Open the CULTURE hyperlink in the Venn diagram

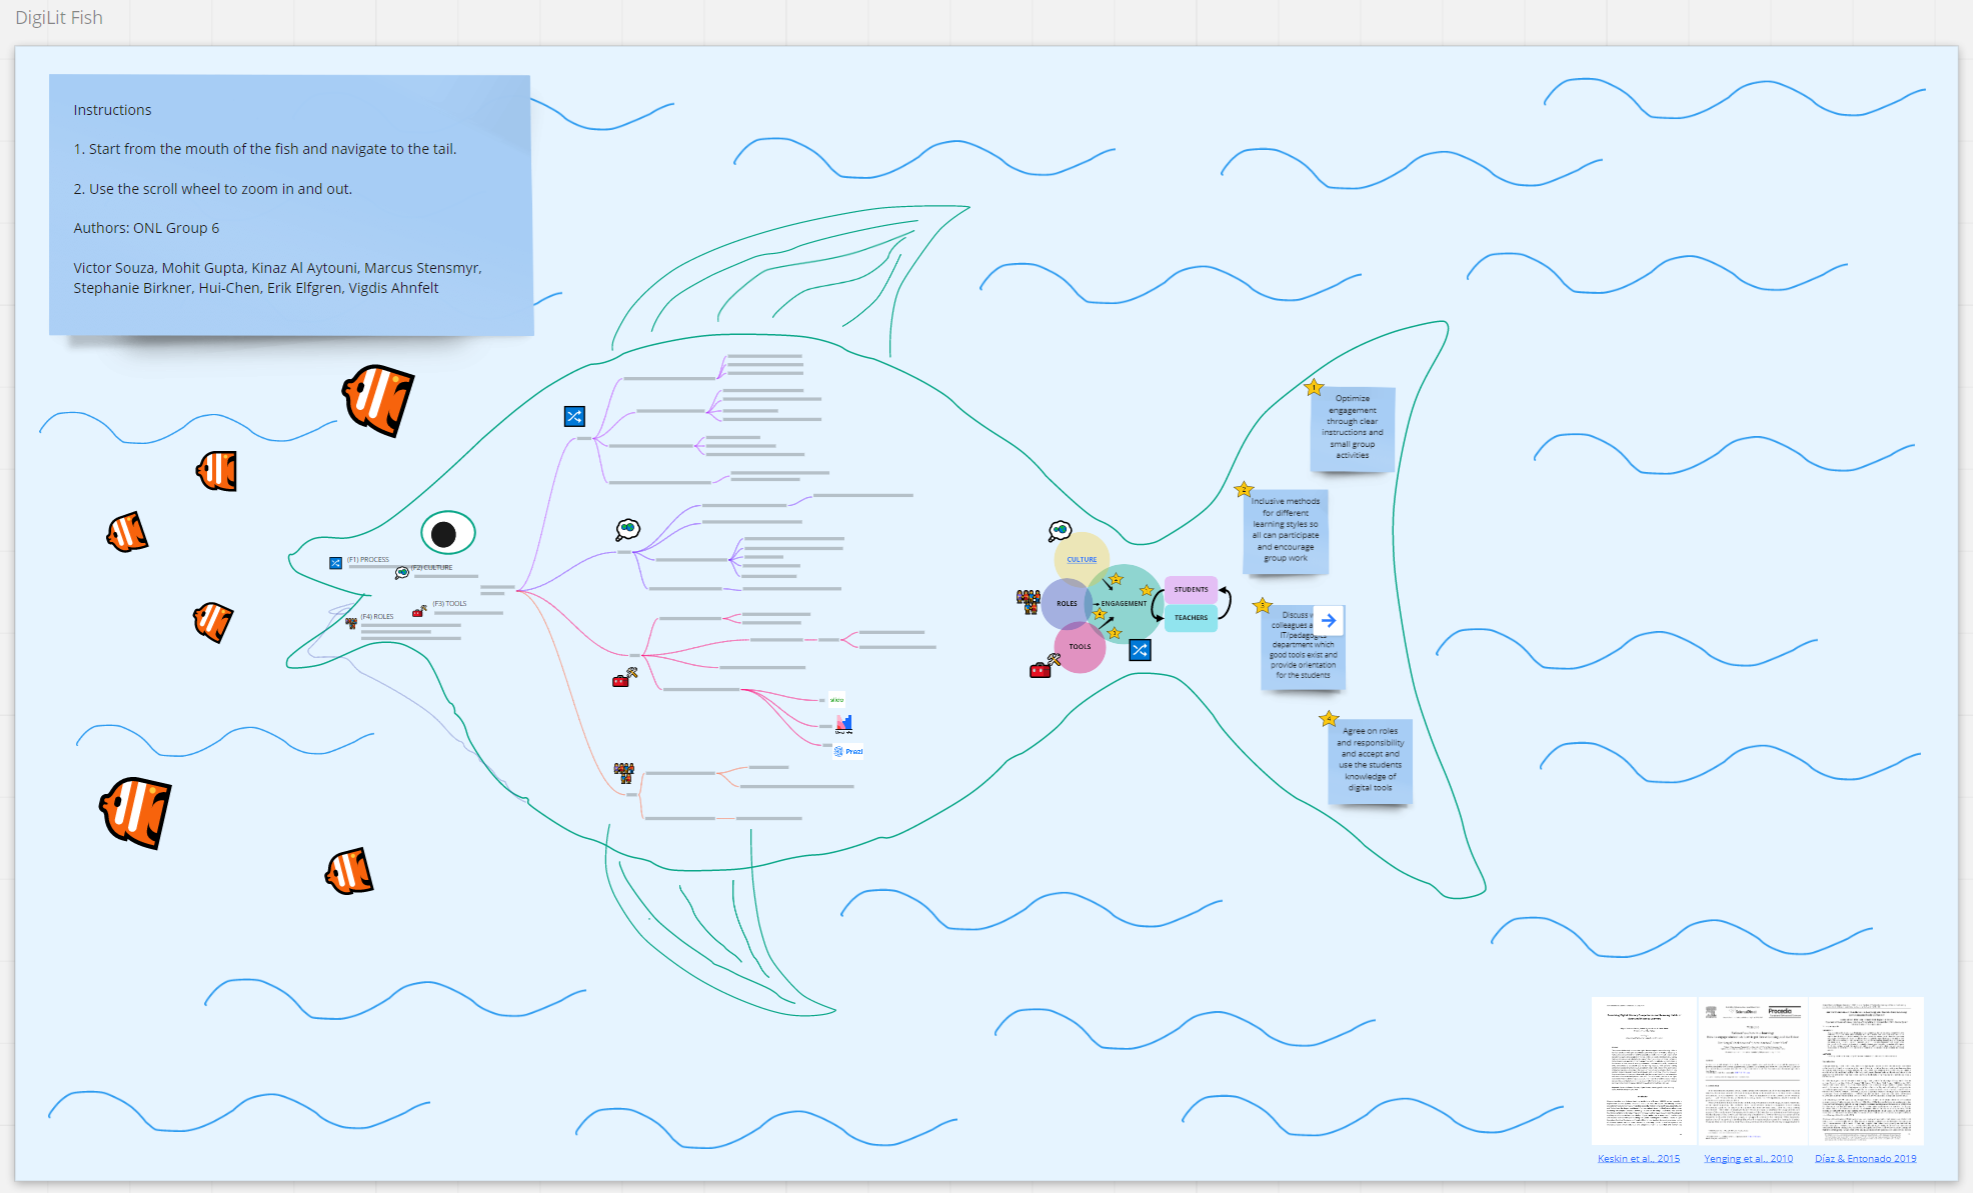(x=1080, y=559)
